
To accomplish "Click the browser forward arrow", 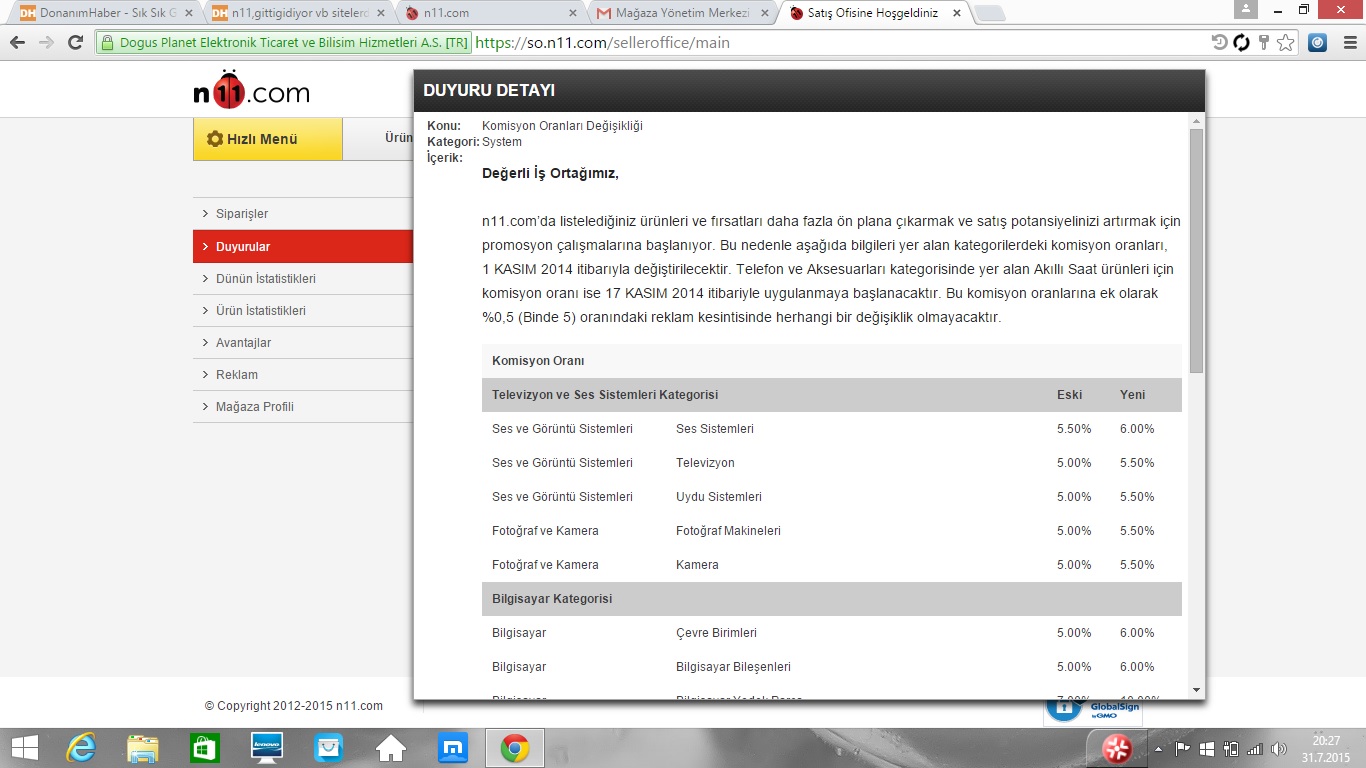I will [46, 43].
